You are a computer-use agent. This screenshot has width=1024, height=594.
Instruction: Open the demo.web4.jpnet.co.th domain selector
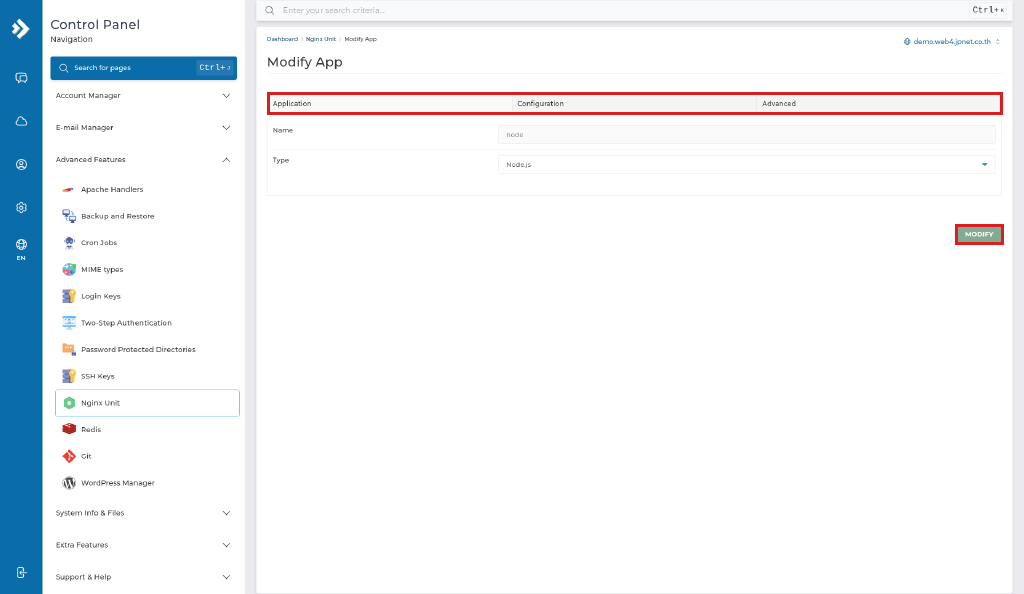[952, 42]
